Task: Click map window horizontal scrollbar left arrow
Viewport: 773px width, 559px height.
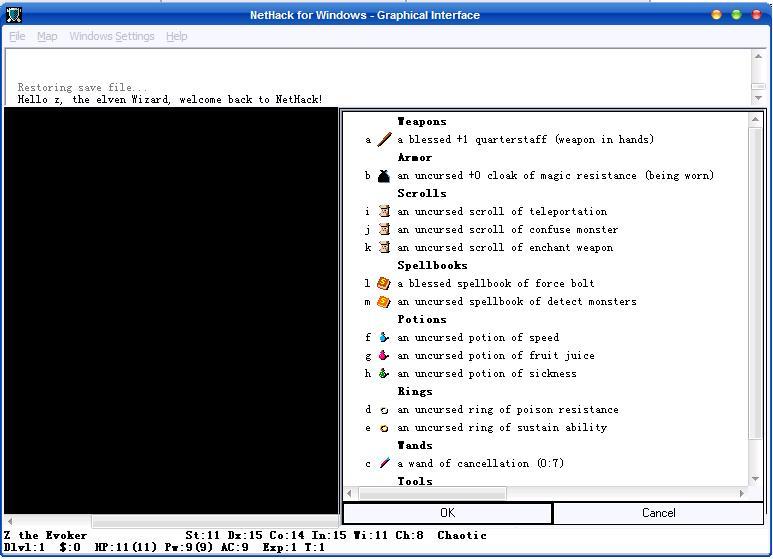Action: tap(10, 521)
